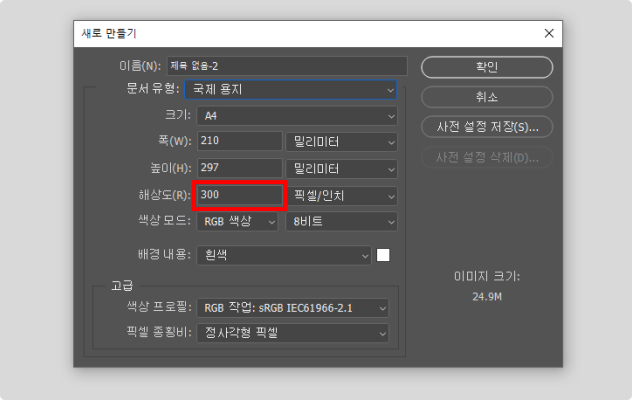This screenshot has height=400, width=632.
Task: Click the 새로 만들기 dialog title
Action: coord(109,33)
